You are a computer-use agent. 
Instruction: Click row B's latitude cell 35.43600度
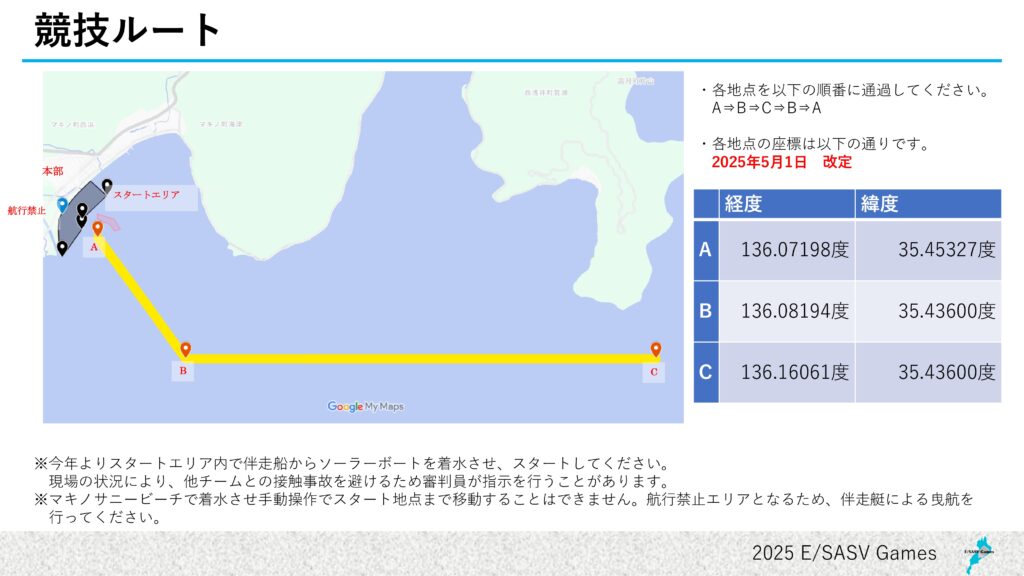pos(928,311)
